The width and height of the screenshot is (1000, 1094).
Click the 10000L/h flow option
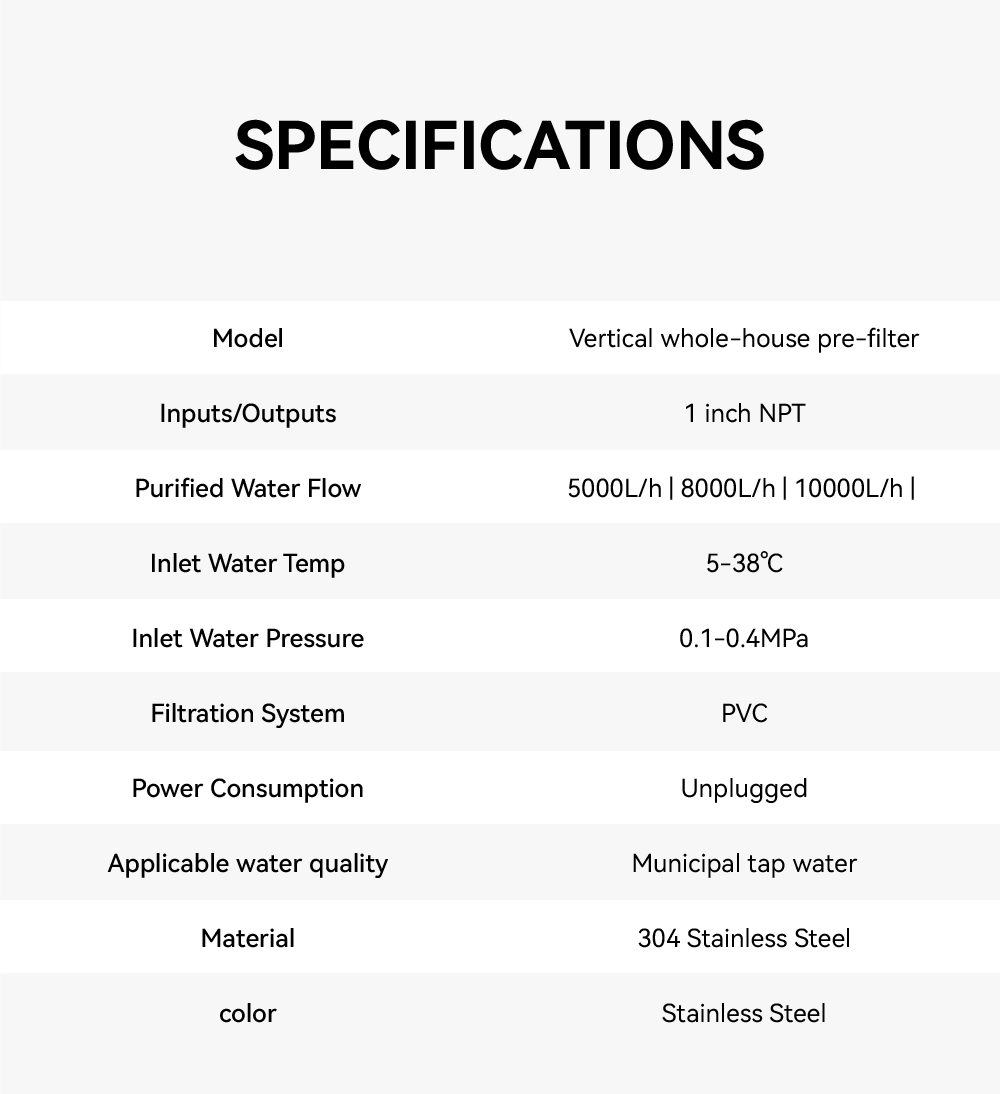[x=849, y=488]
